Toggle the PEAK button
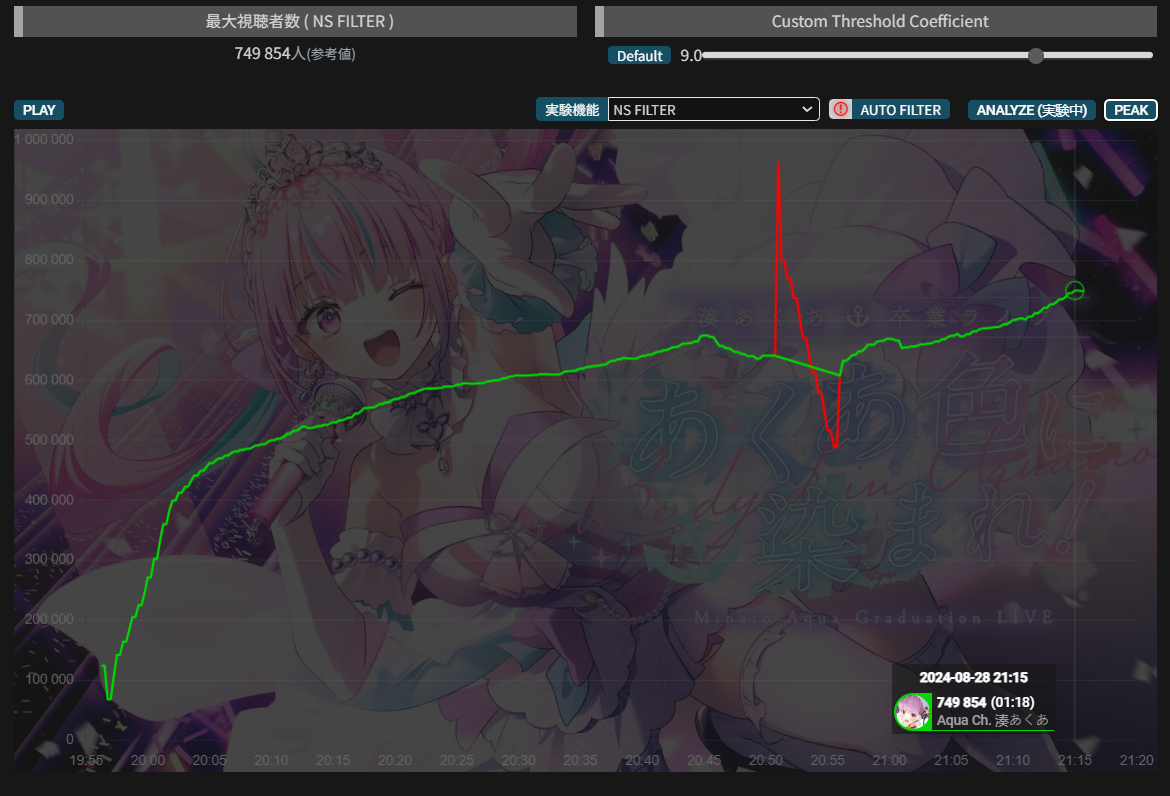This screenshot has height=796, width=1170. click(x=1131, y=110)
